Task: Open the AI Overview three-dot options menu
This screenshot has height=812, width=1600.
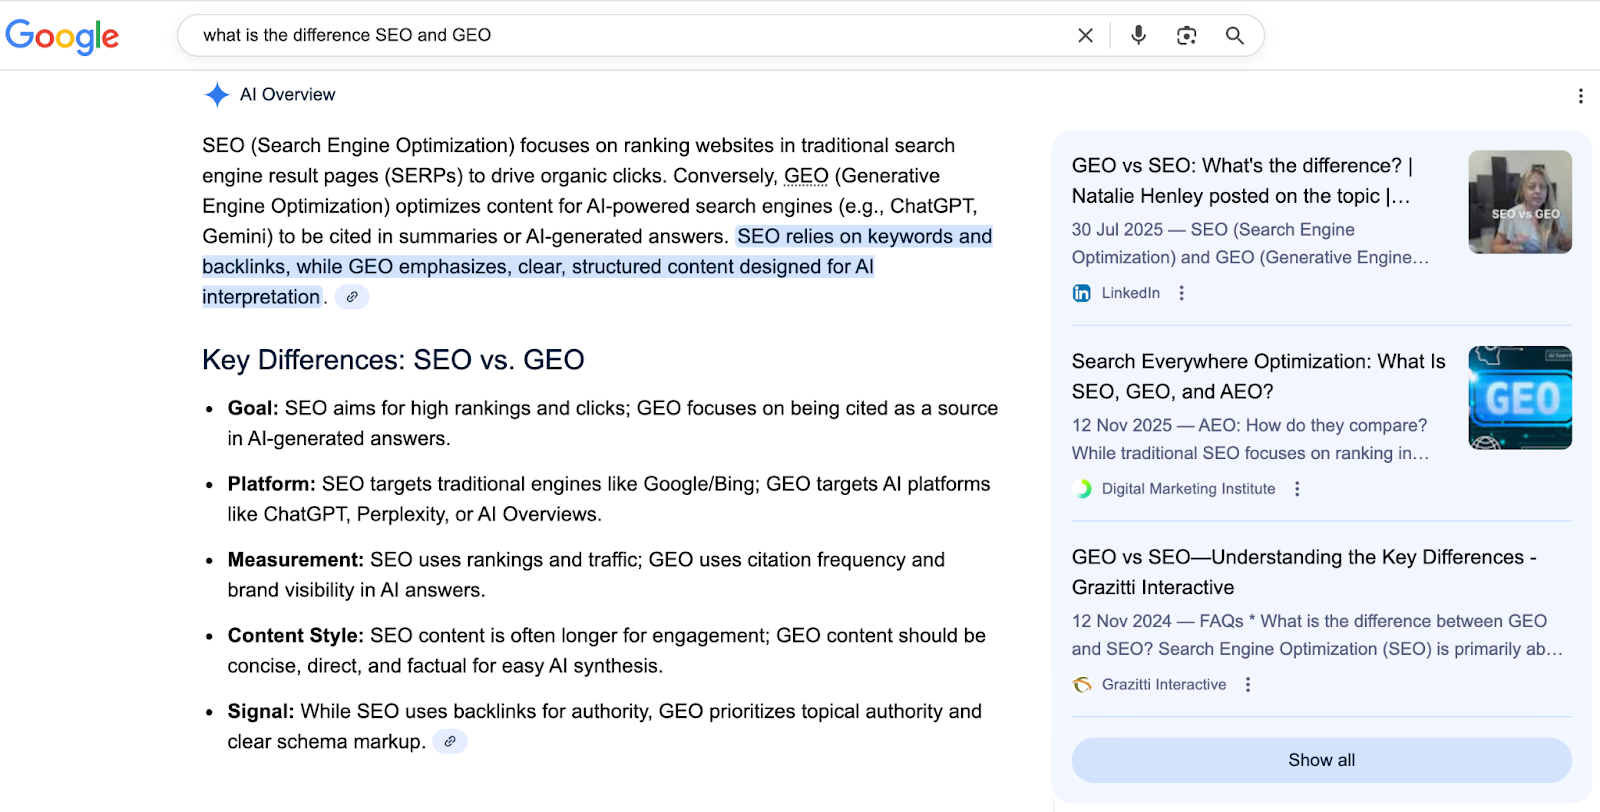Action: 1580,96
